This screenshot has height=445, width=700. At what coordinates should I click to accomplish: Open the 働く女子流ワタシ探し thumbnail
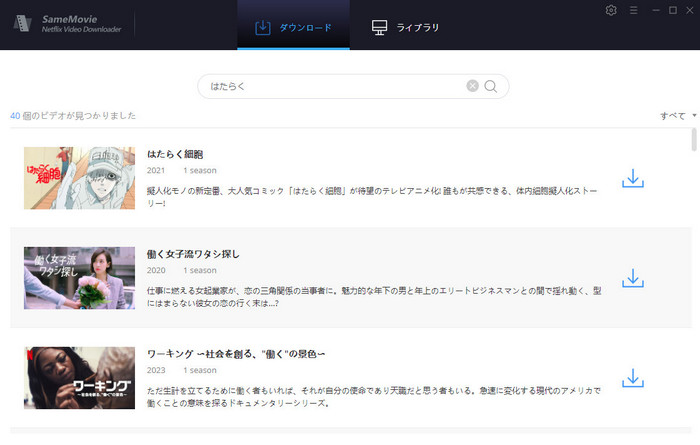79,278
